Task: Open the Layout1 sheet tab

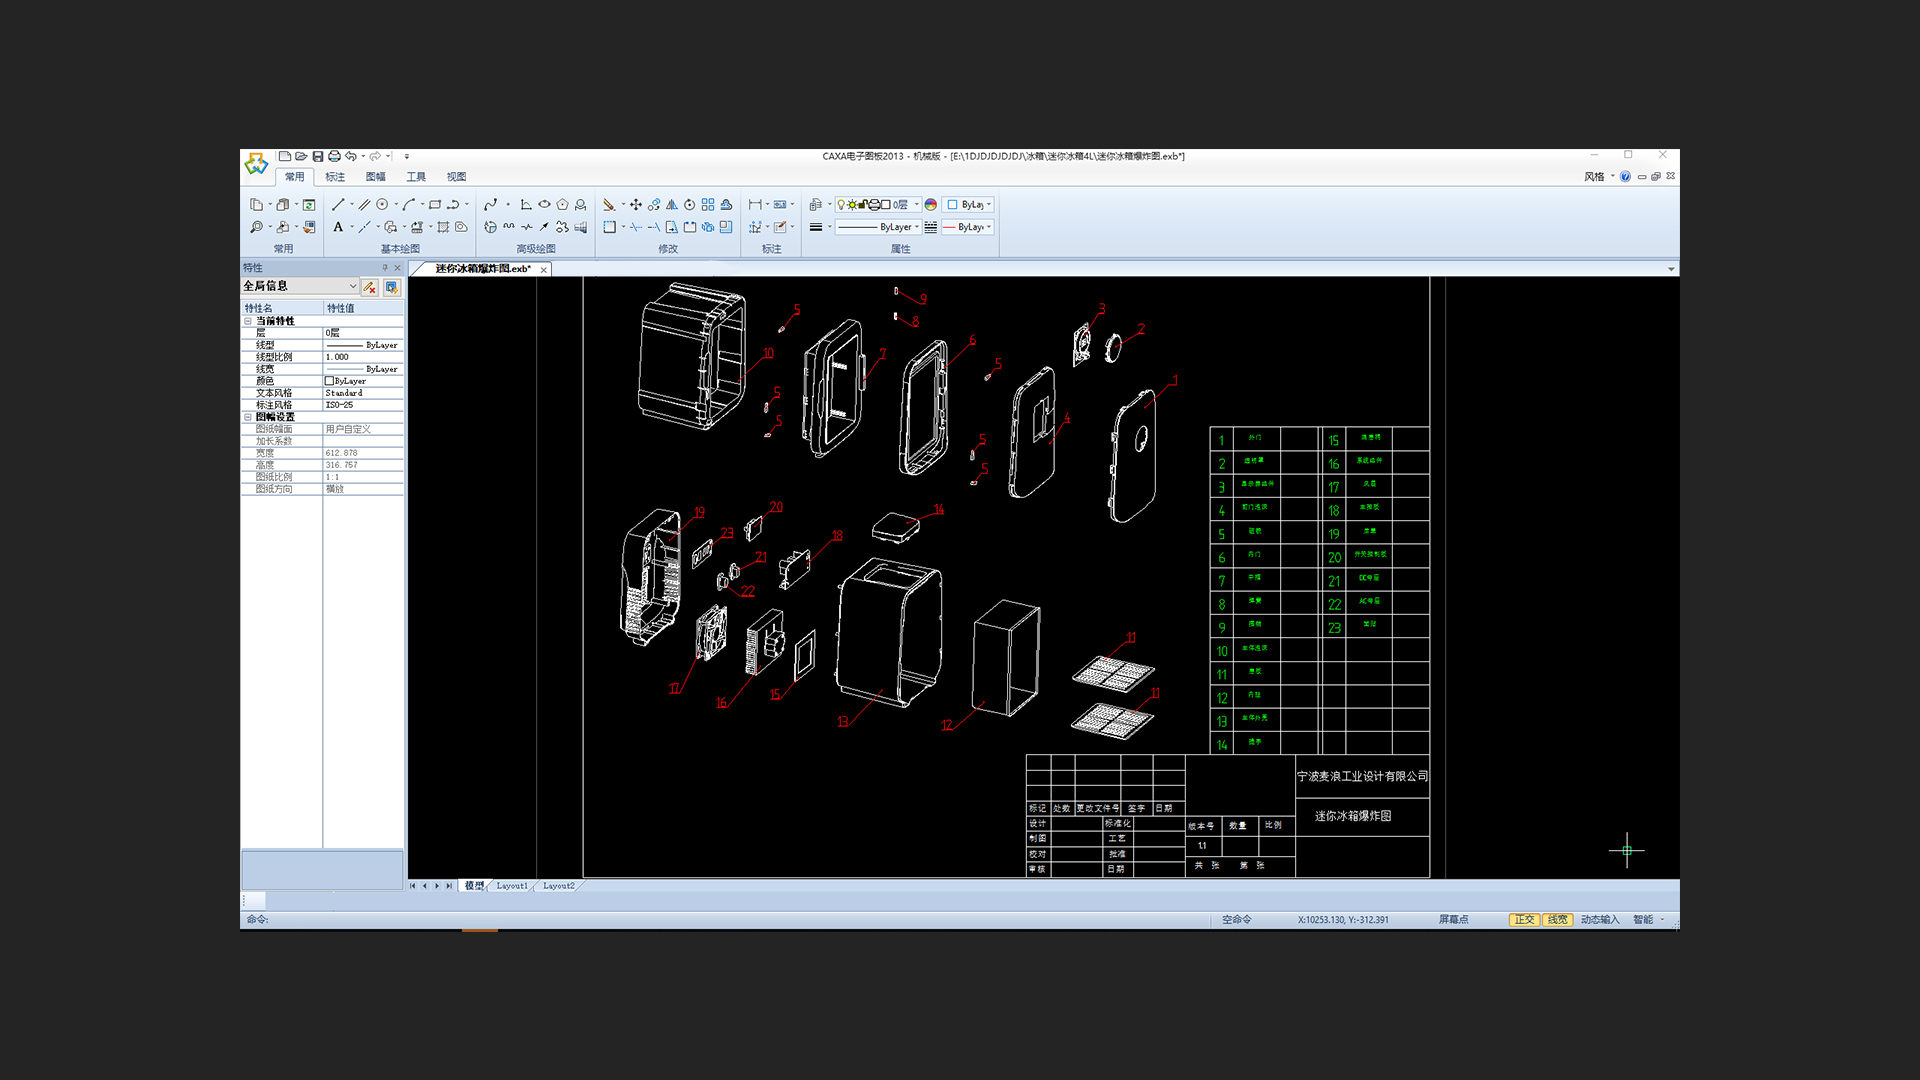Action: point(512,886)
